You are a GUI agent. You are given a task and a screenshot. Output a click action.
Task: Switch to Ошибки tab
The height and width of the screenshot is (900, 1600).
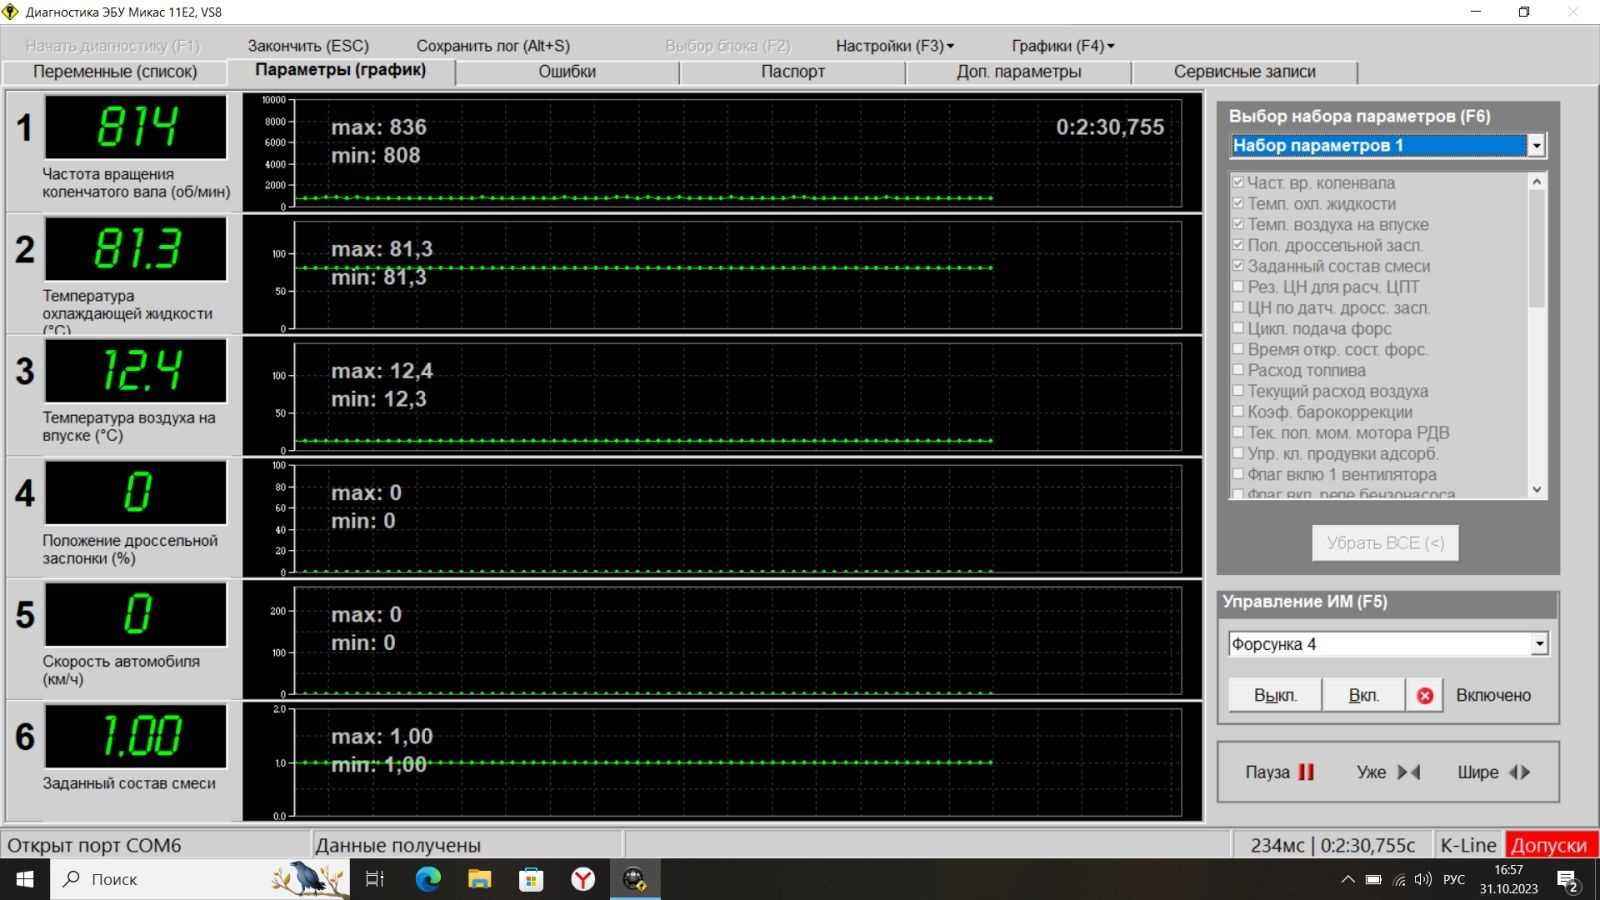point(567,72)
